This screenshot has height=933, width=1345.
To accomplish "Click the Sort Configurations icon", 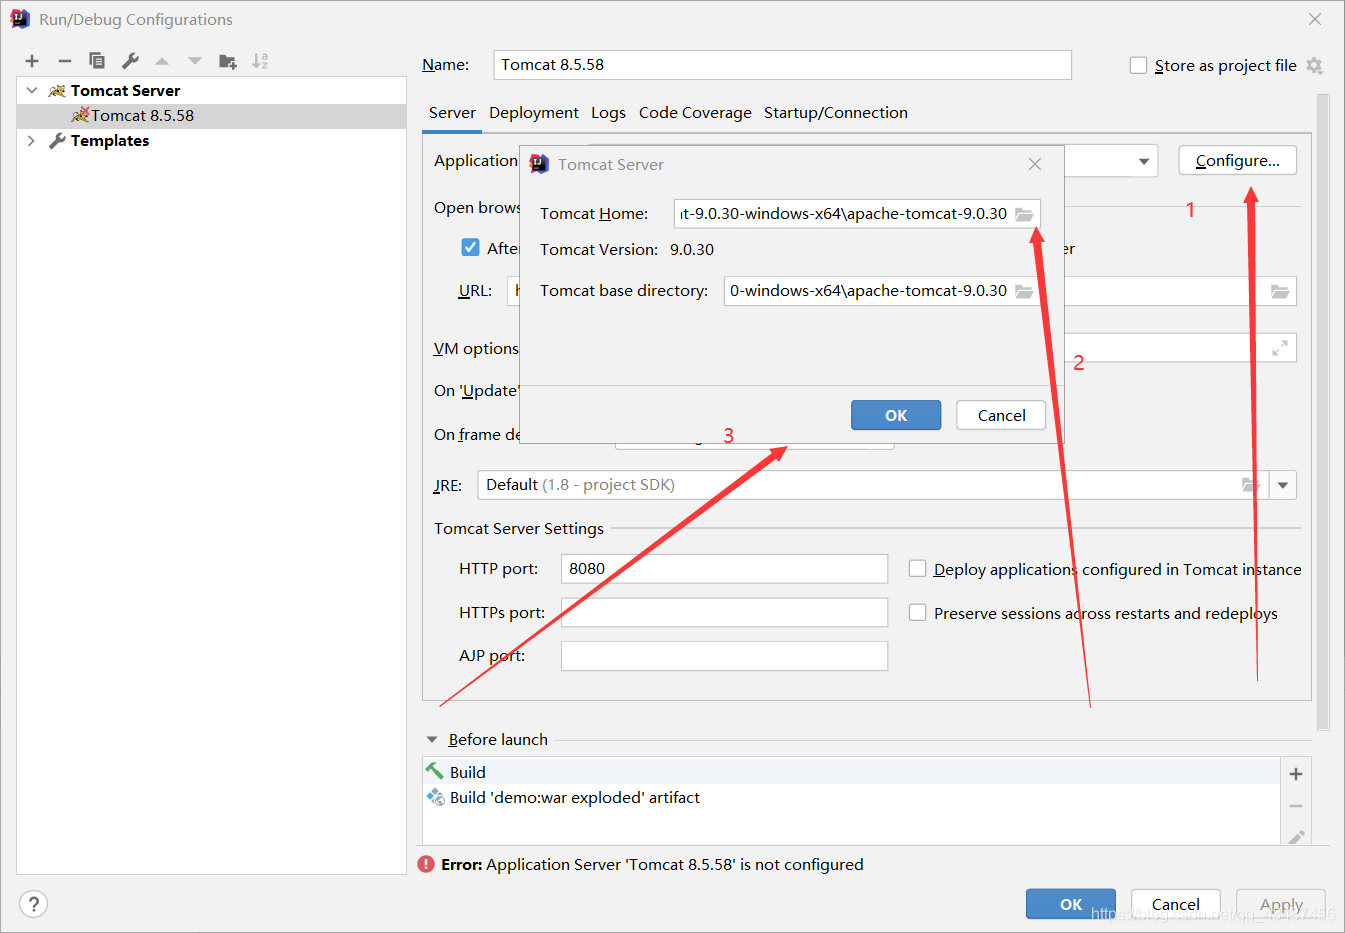I will (260, 61).
